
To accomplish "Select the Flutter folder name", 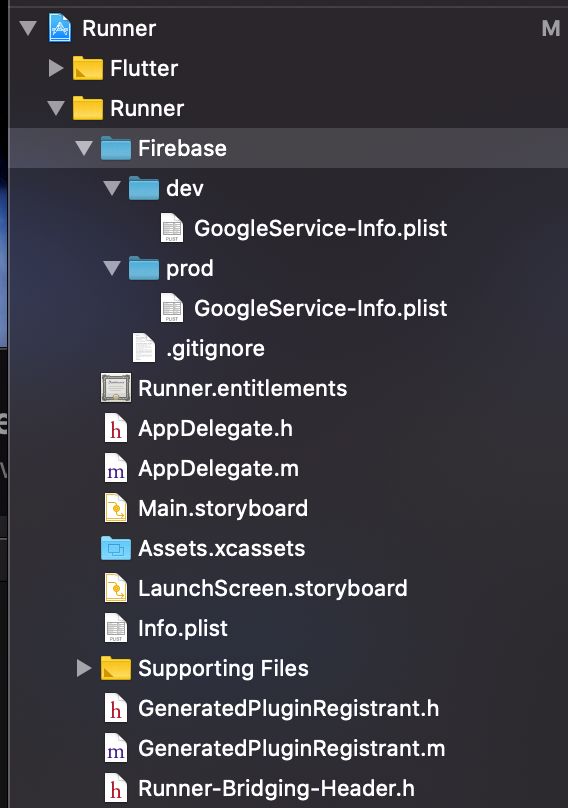I will pos(144,69).
